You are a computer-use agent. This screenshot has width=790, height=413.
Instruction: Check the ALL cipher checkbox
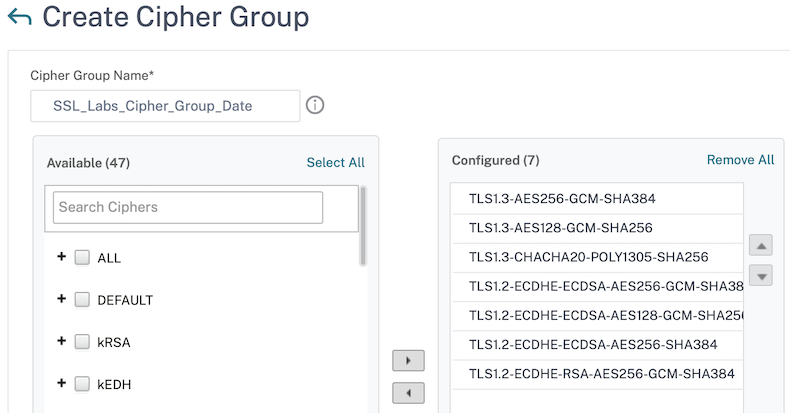[x=82, y=258]
